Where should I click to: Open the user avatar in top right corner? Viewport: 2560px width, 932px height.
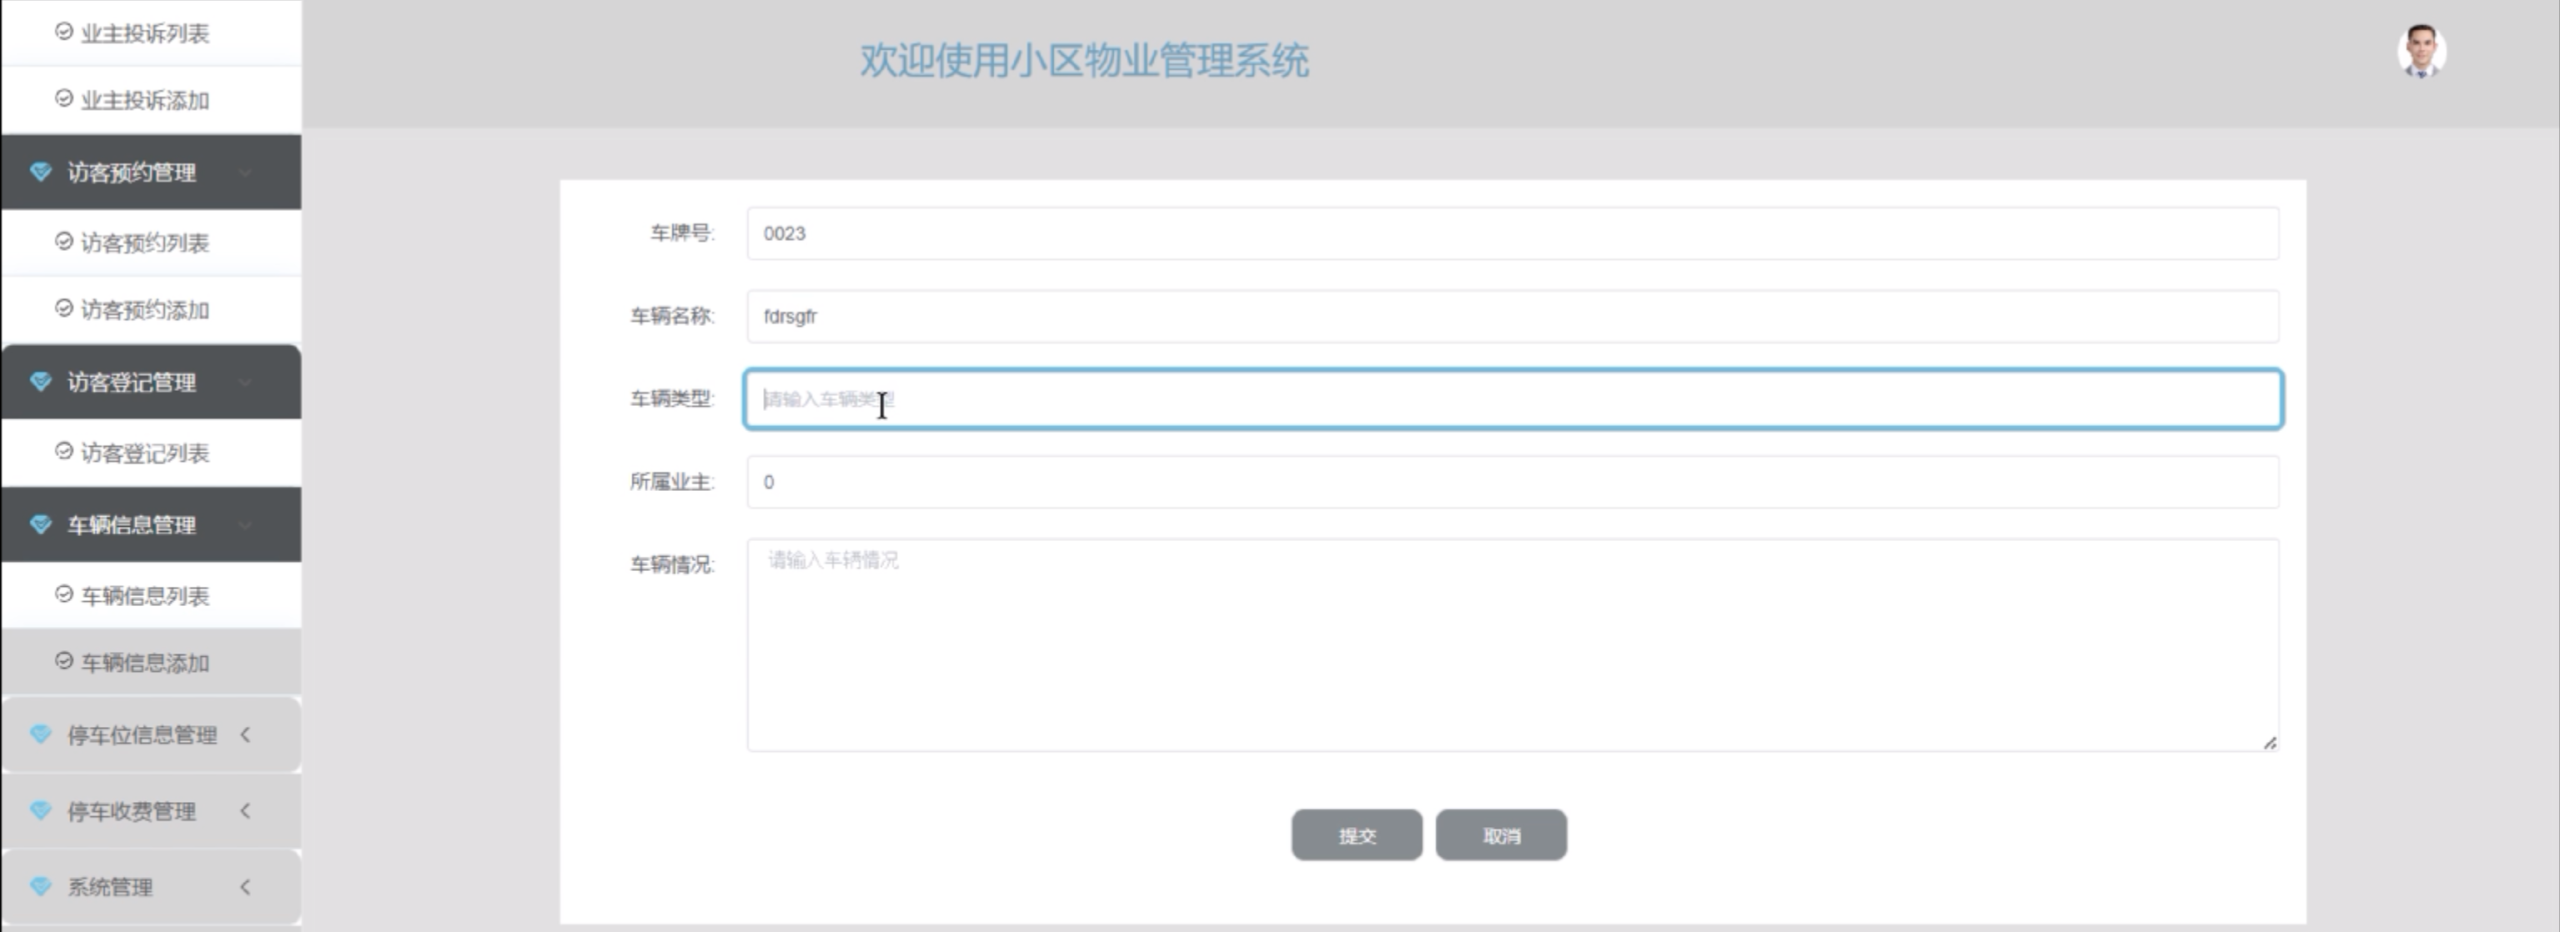2423,48
